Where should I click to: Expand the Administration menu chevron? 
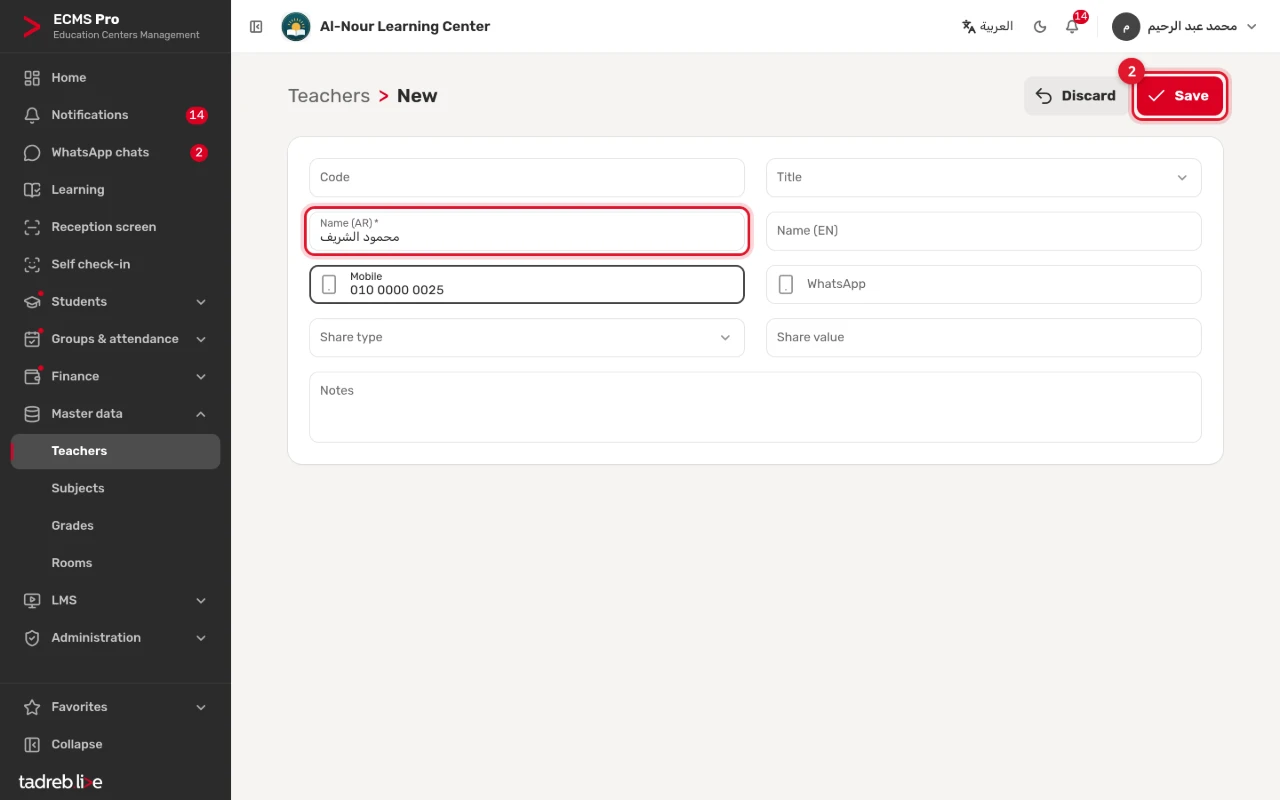201,638
